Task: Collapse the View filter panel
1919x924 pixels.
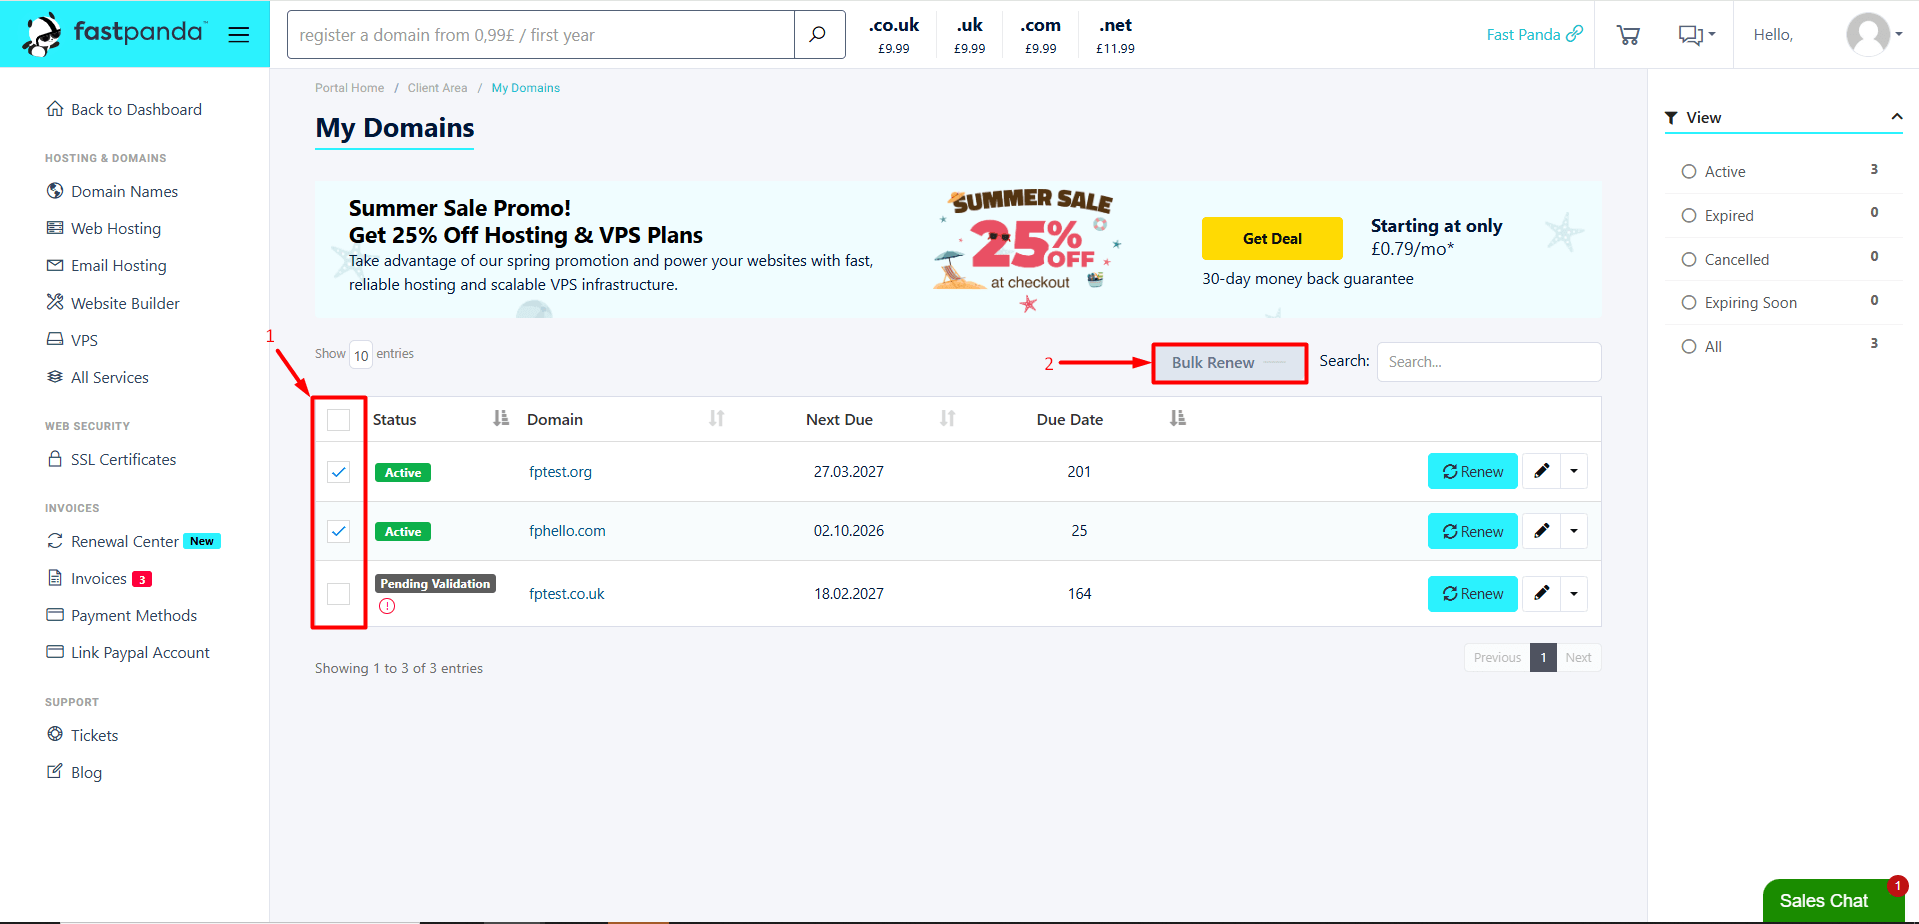Action: (x=1896, y=117)
